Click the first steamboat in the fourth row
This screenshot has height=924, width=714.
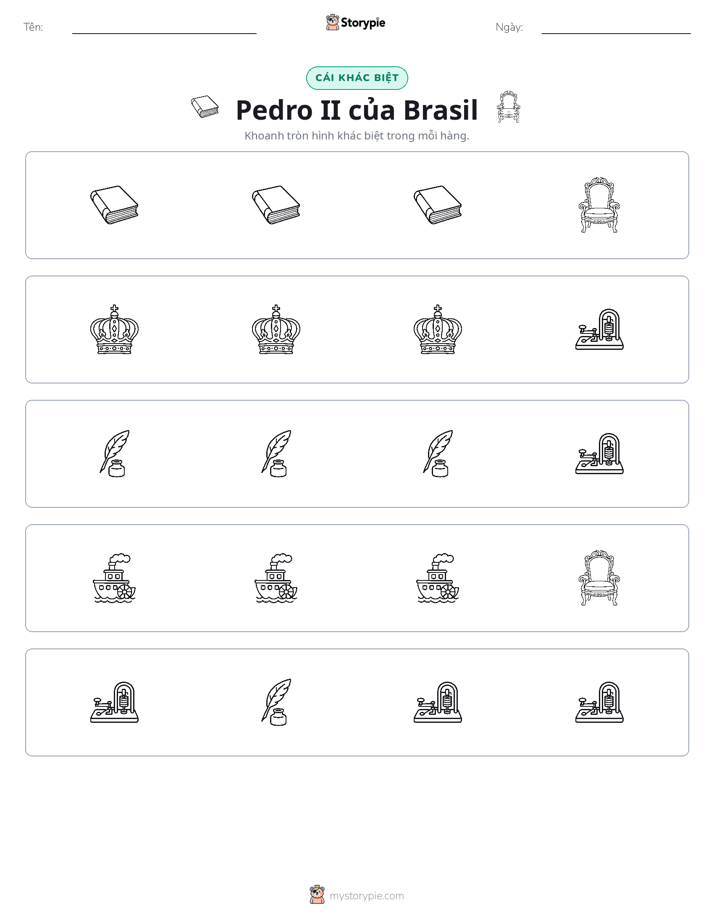click(114, 578)
